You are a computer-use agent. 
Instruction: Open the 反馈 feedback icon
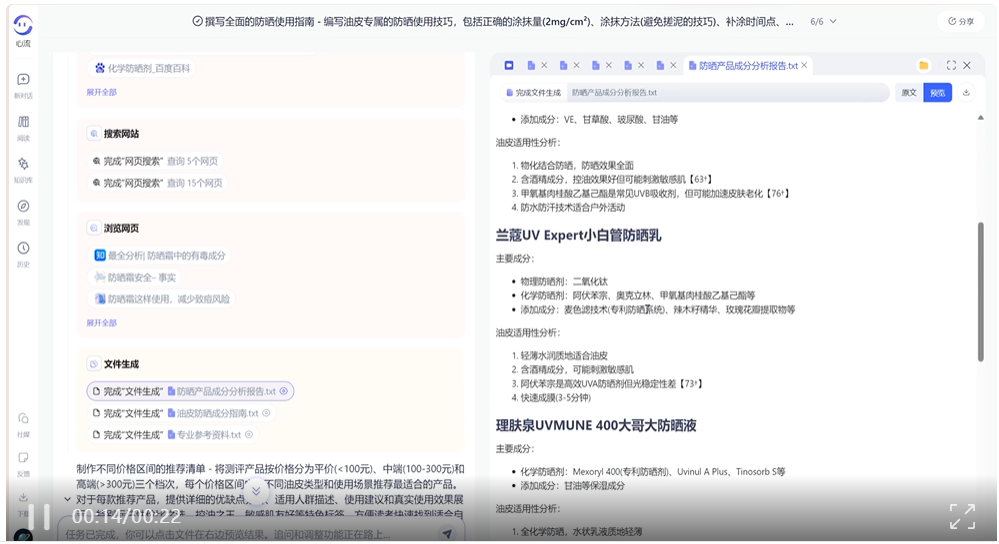23,458
